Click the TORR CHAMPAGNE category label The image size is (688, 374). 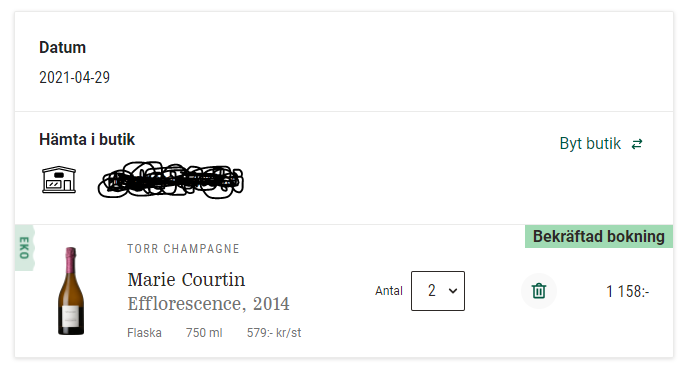183,249
